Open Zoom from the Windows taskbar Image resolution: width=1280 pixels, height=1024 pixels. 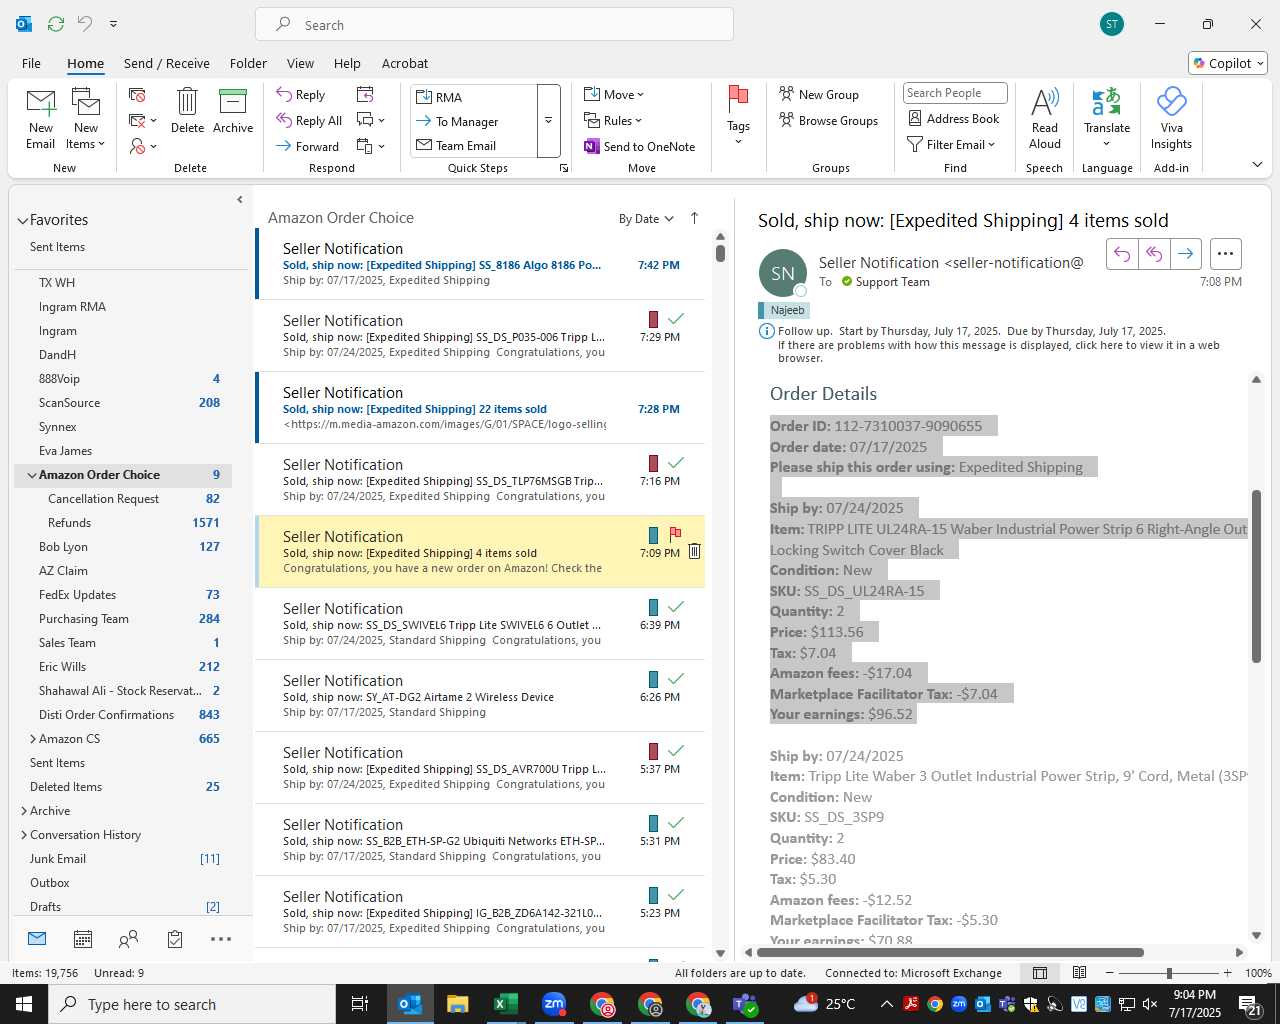tap(554, 1004)
